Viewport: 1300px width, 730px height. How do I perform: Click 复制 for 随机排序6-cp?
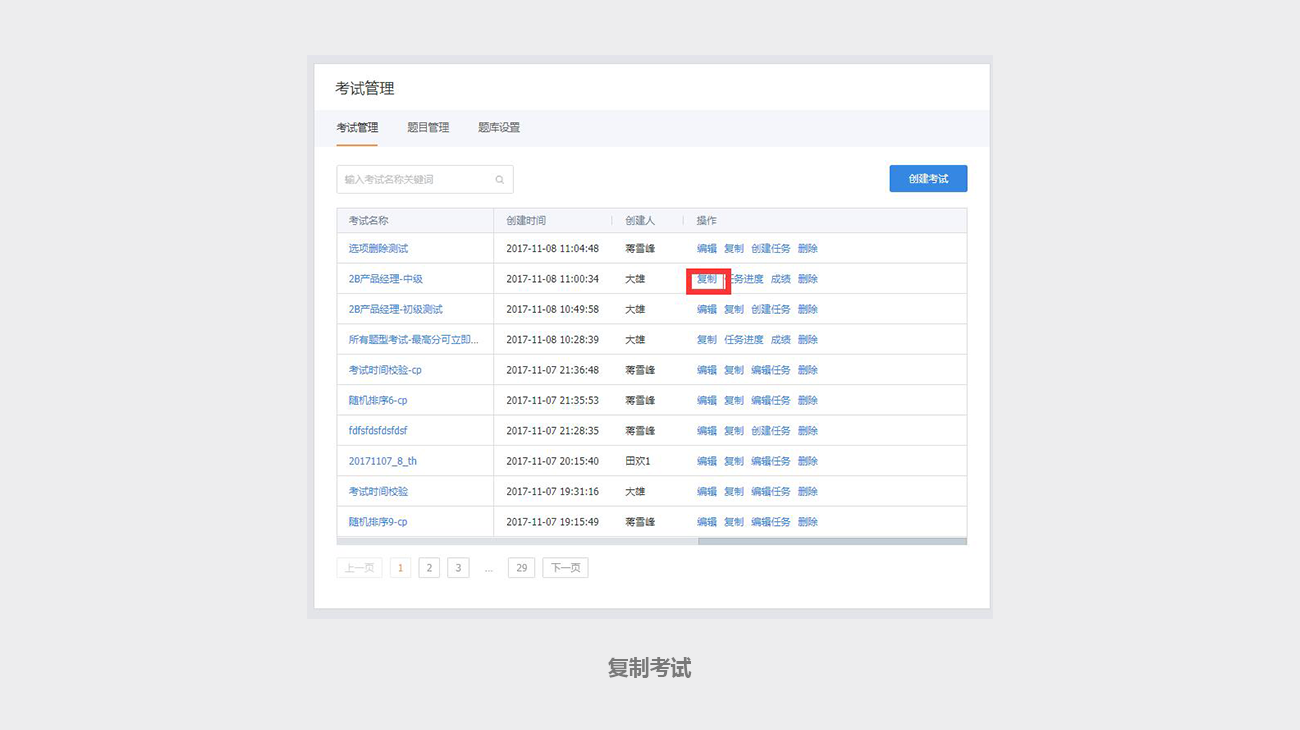[734, 401]
